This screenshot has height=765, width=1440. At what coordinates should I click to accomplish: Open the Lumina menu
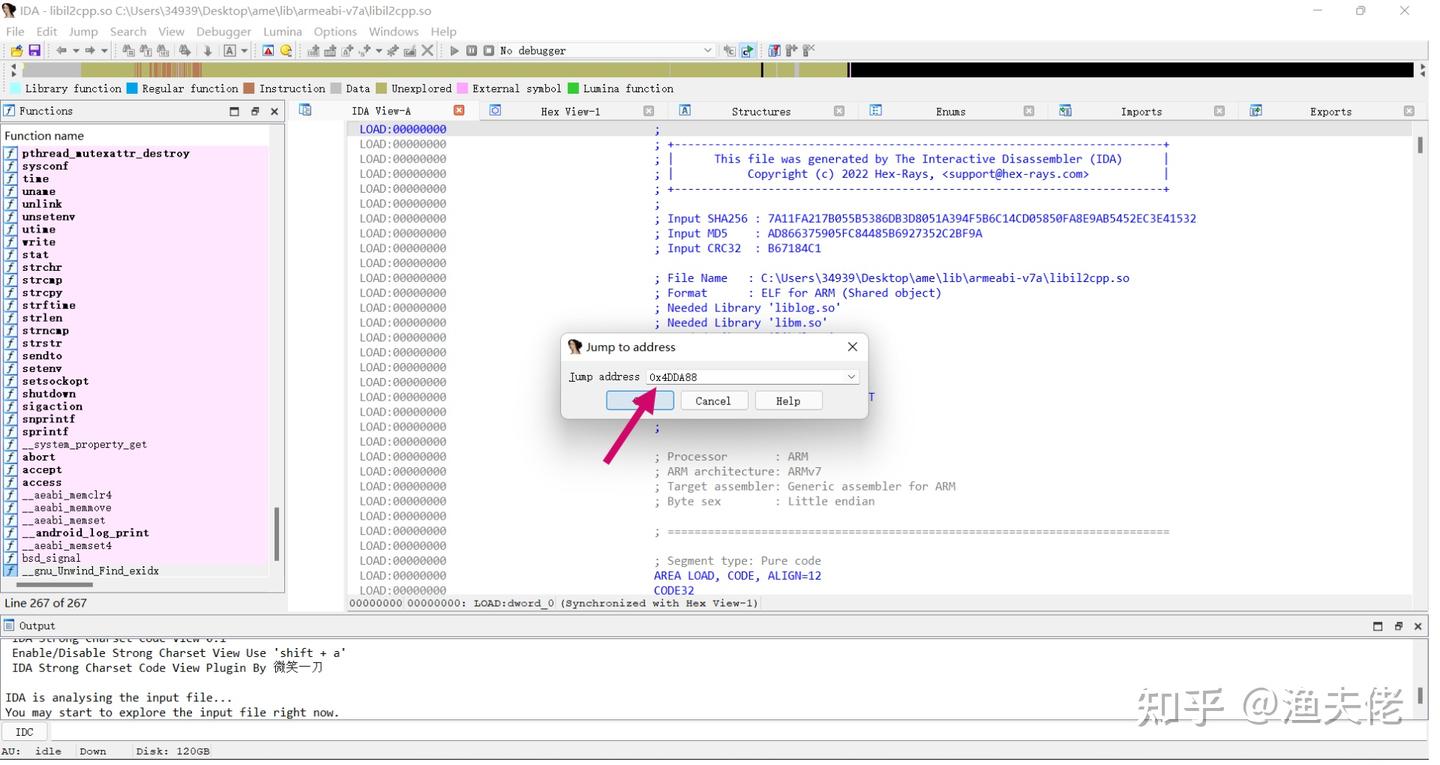(x=282, y=32)
